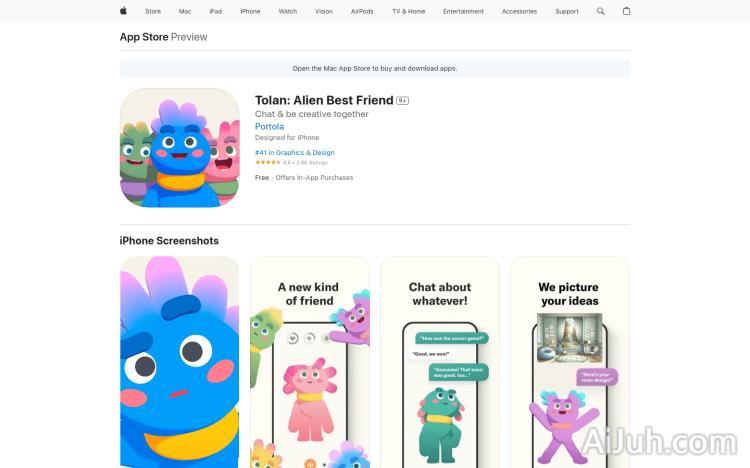Go to AirPods section
Viewport: 750px width, 468px height.
tap(362, 11)
